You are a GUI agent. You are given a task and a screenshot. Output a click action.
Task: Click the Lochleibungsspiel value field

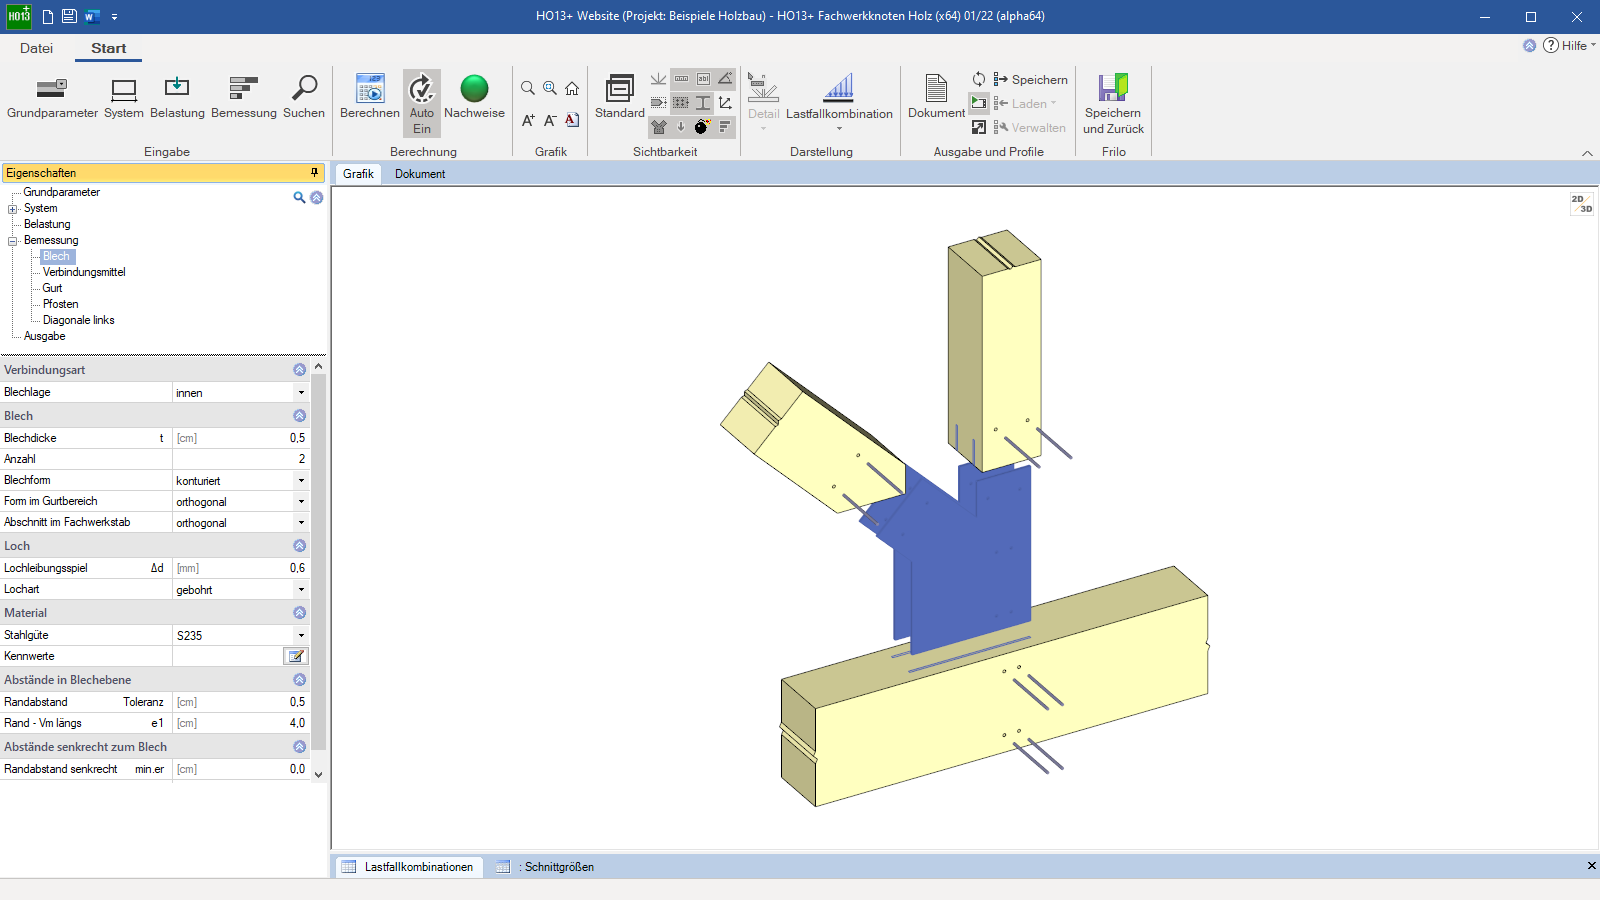[240, 568]
